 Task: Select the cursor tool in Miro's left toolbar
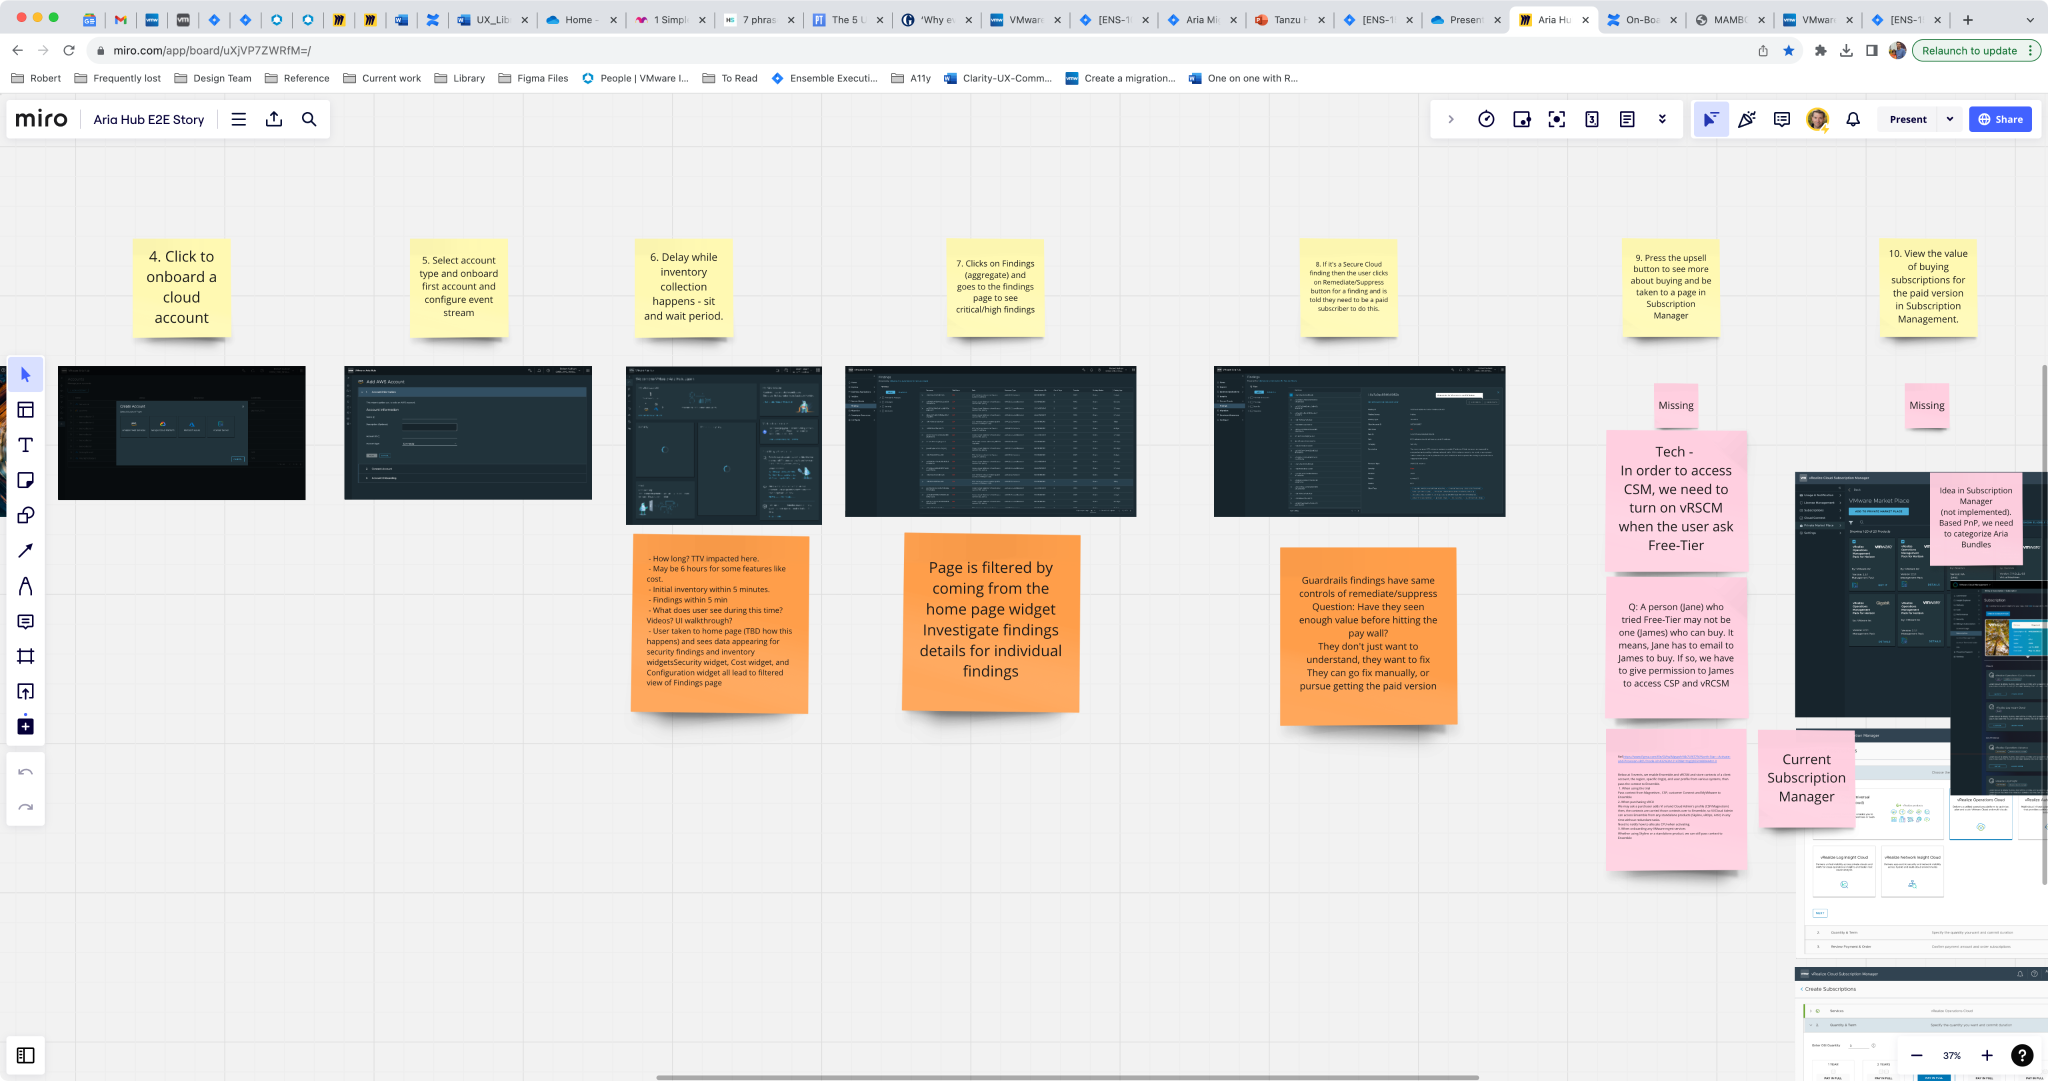point(26,375)
